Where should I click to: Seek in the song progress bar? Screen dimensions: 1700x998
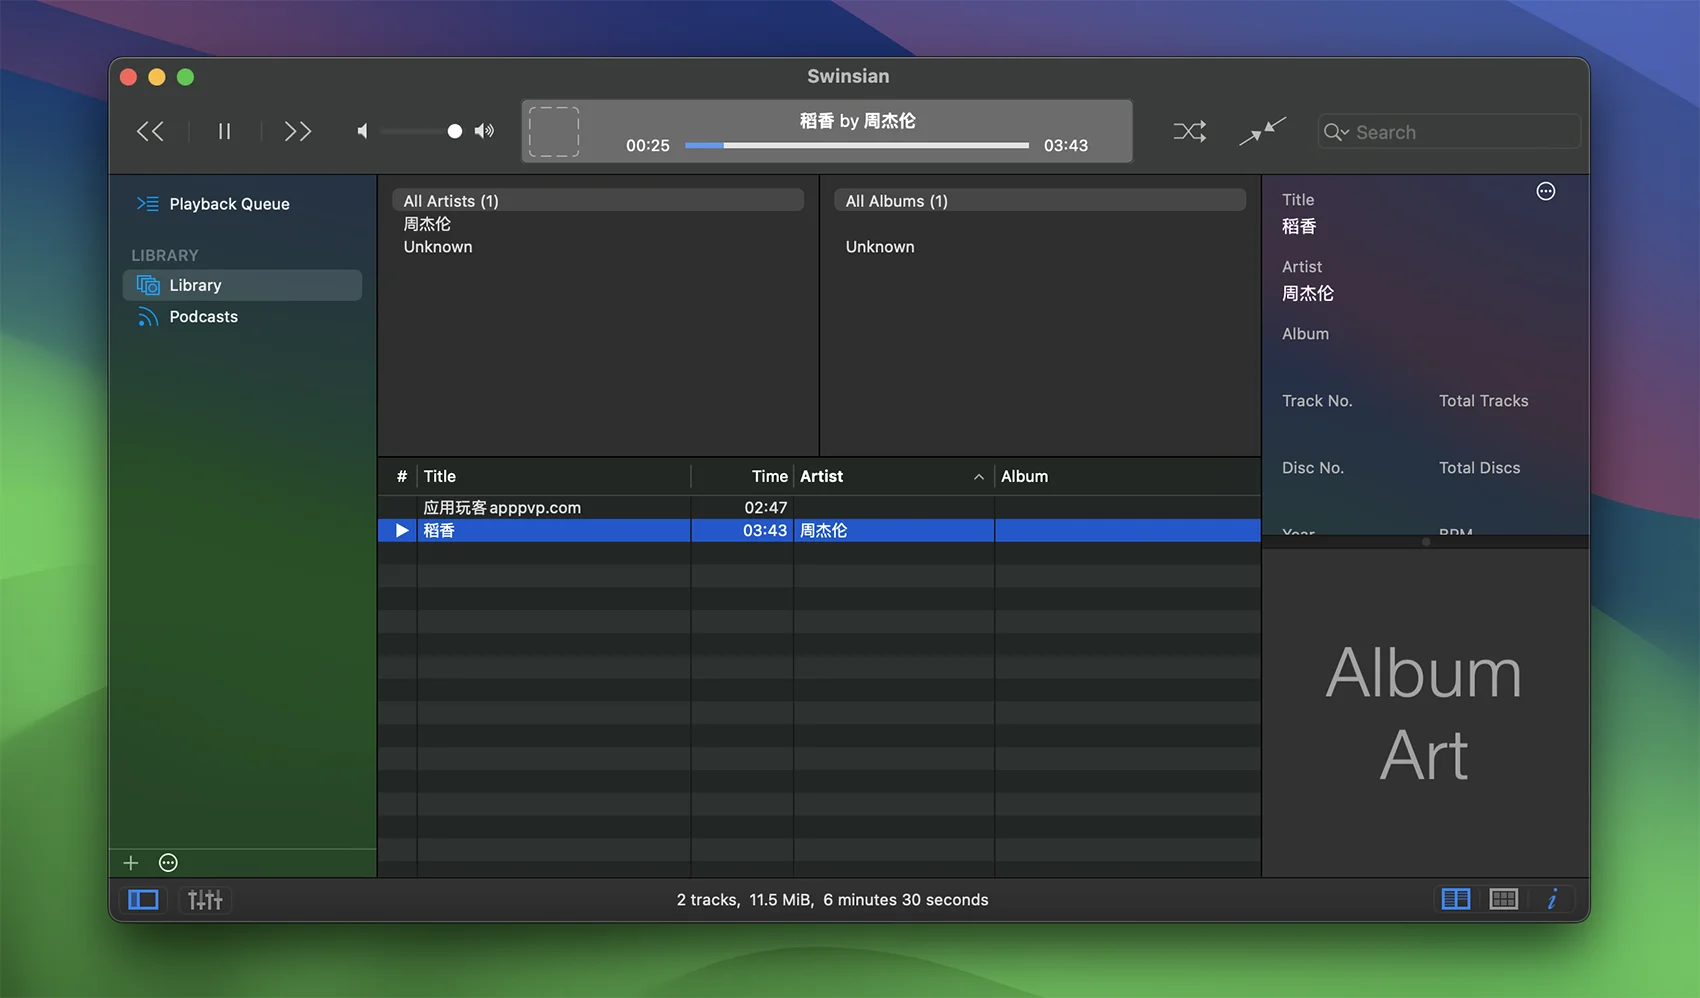(856, 145)
